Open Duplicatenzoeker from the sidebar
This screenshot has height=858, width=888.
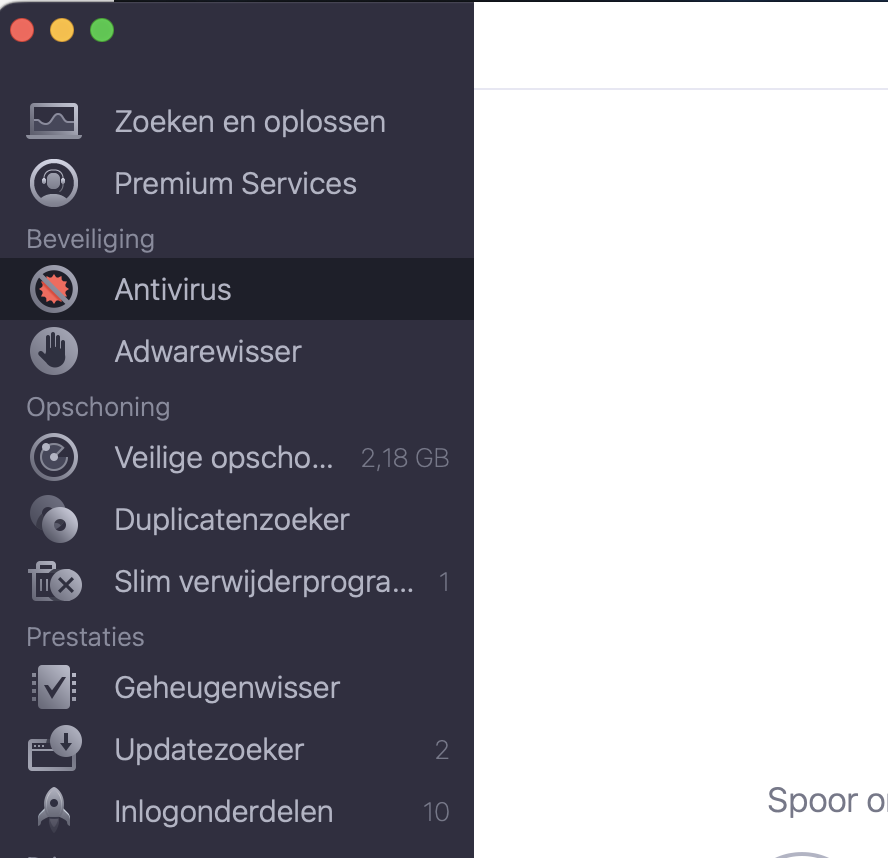click(x=231, y=519)
